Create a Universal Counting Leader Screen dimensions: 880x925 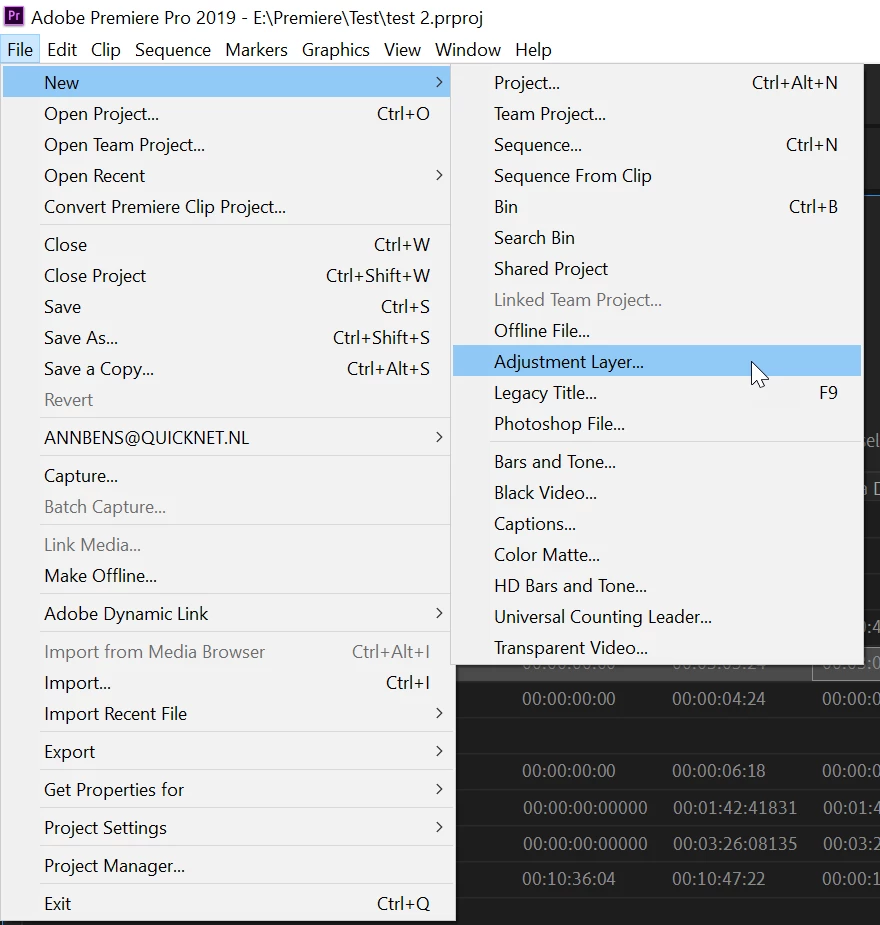[x=656, y=616]
